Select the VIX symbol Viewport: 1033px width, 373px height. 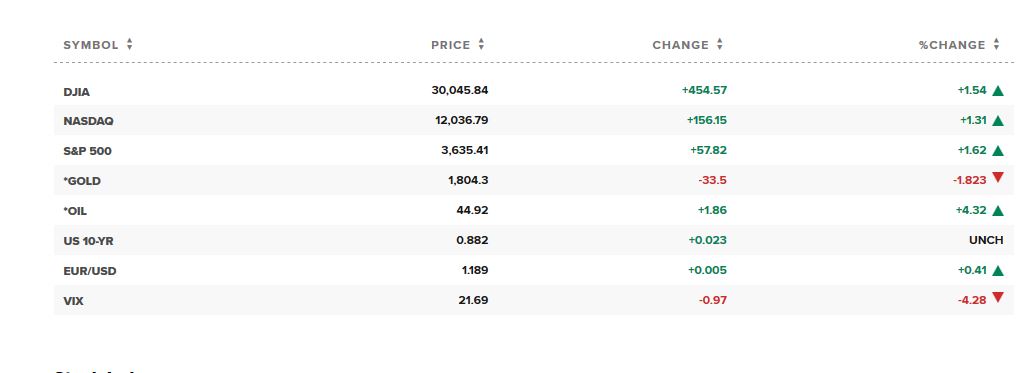(74, 301)
